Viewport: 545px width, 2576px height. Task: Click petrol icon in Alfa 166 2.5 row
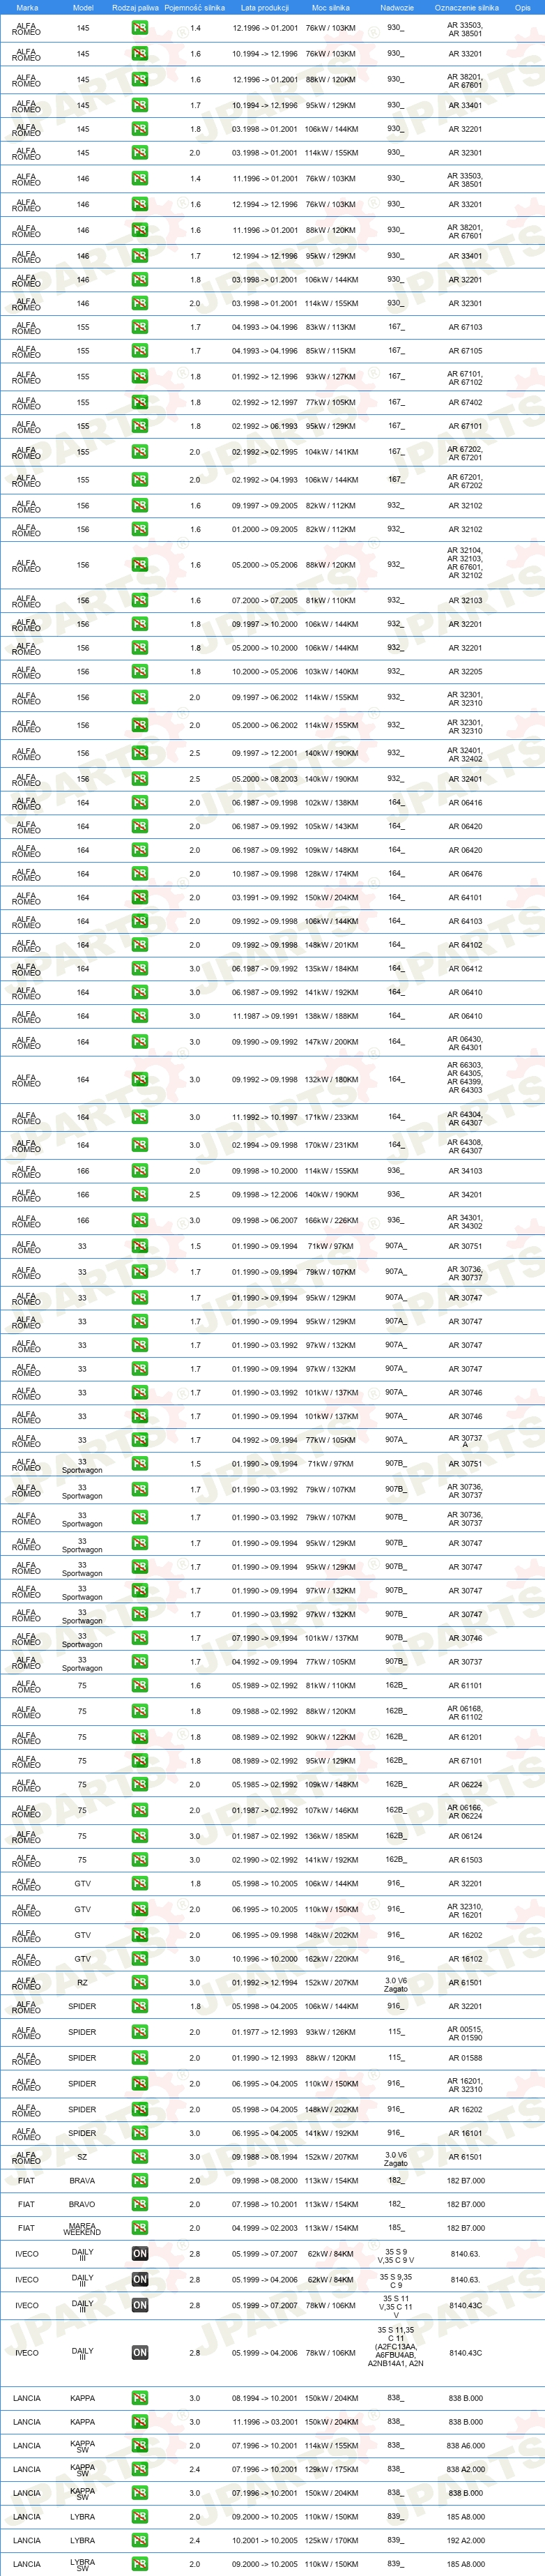pos(139,1195)
